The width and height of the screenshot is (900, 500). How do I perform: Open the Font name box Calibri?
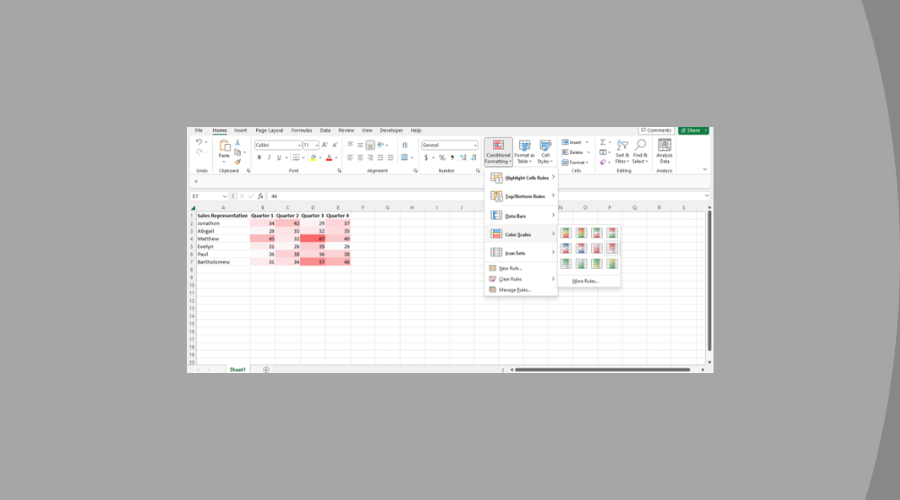278,145
